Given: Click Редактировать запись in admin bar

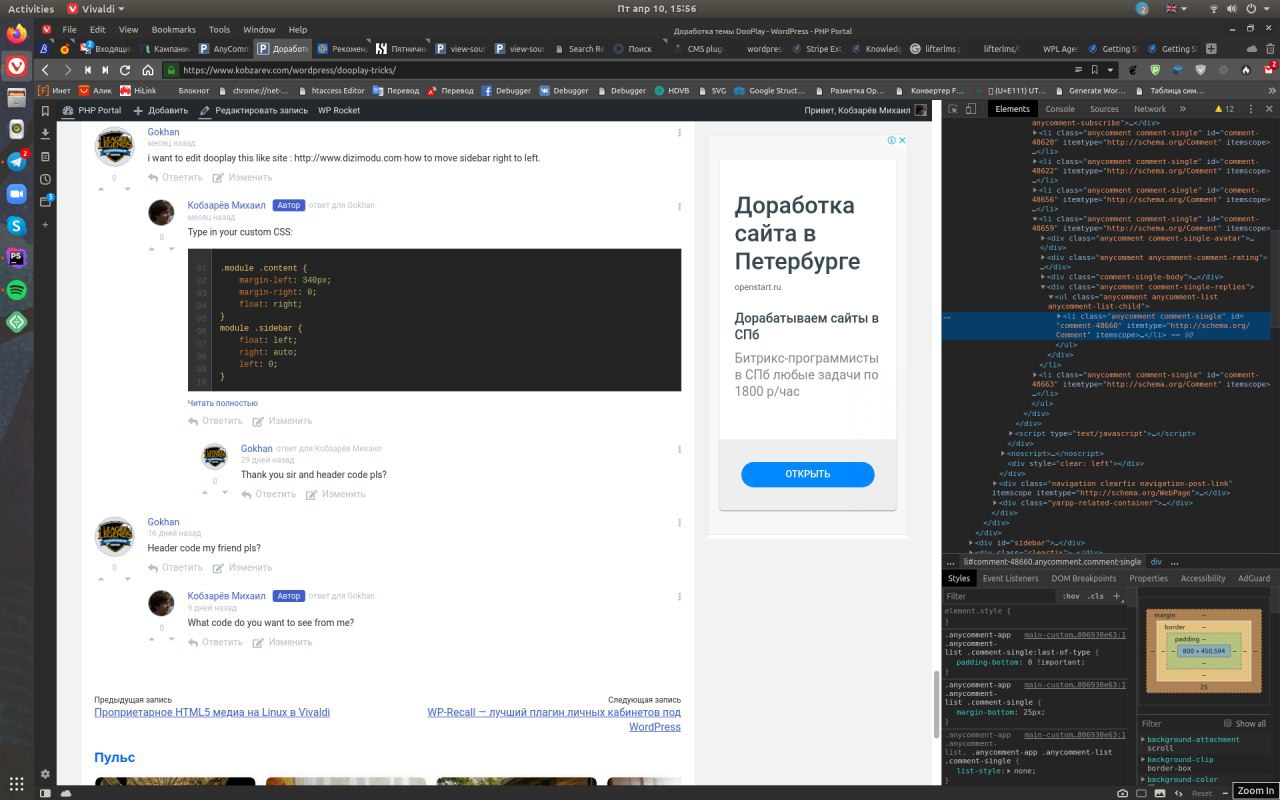Looking at the screenshot, I should coord(253,110).
